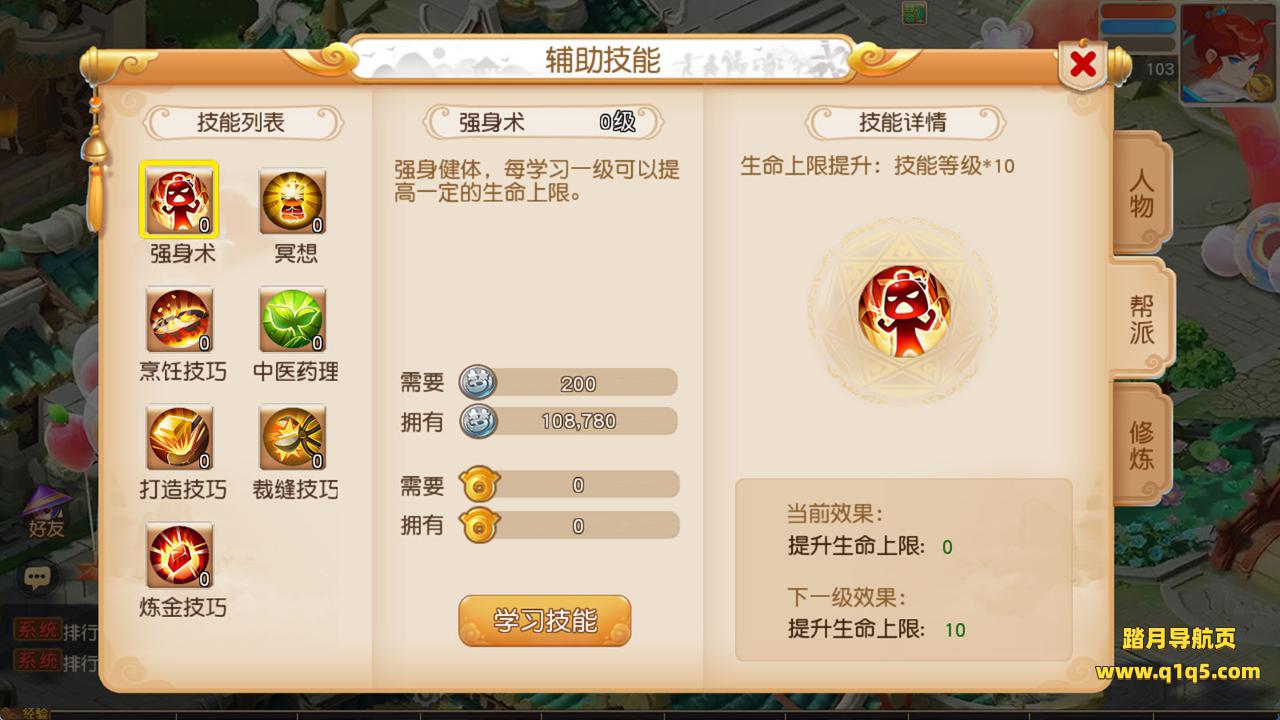Click the 学习技能 learn skill button
1280x720 pixels.
click(545, 621)
